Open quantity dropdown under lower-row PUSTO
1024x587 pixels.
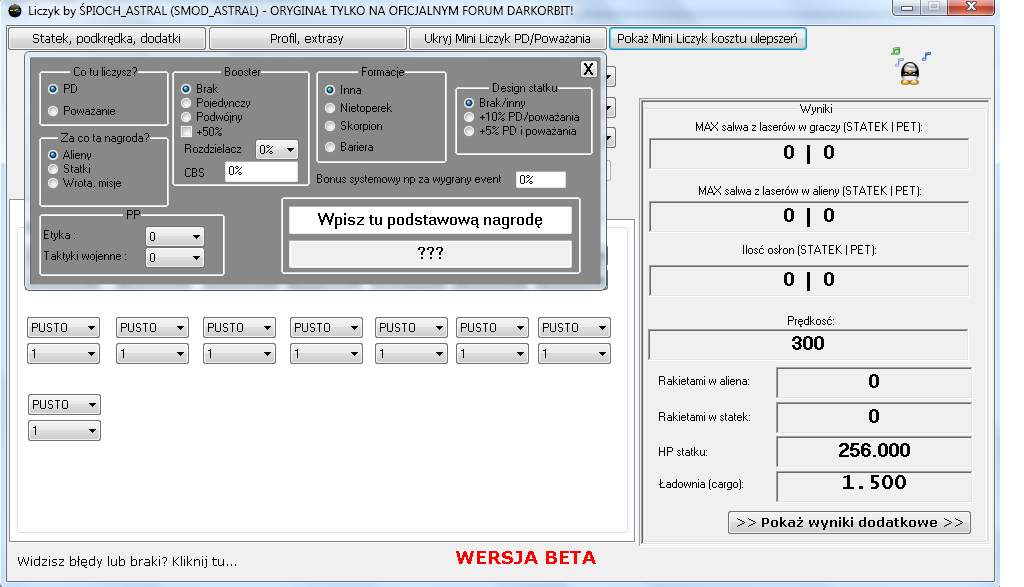(x=64, y=431)
